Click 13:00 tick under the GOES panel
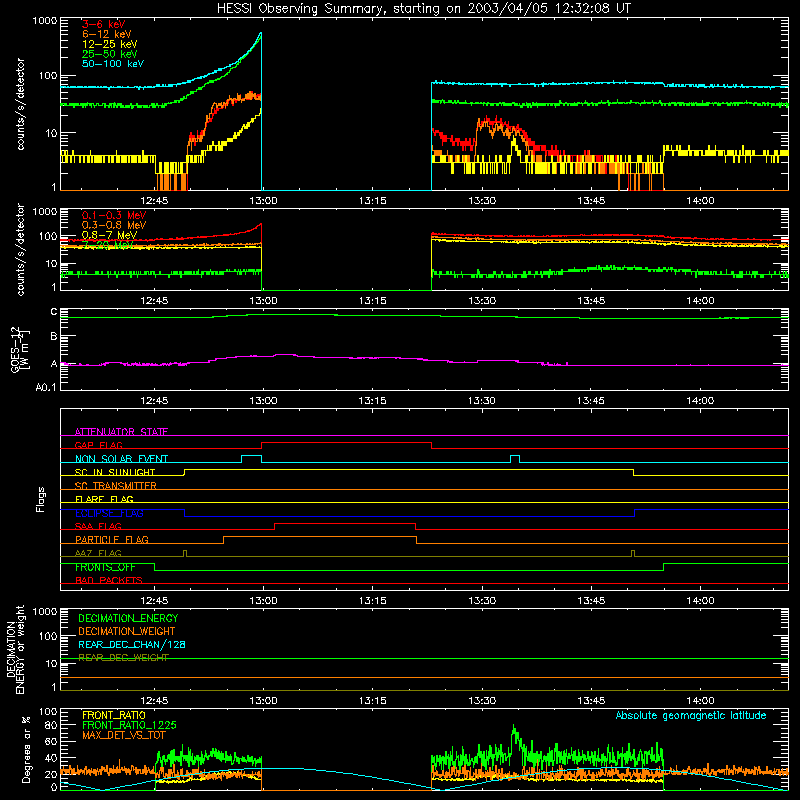The image size is (800, 800). click(x=263, y=401)
